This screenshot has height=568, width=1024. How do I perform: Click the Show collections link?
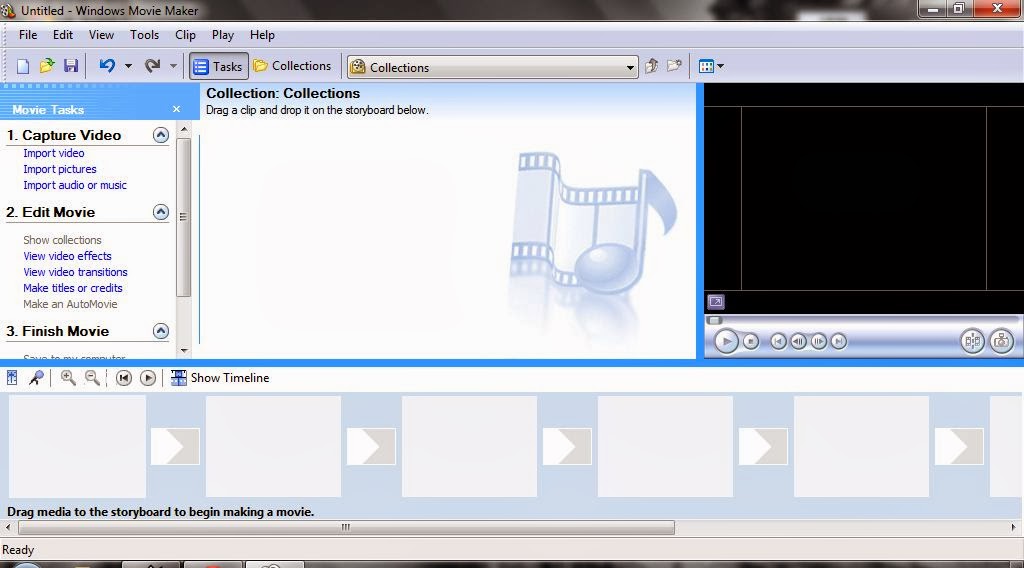pos(62,240)
